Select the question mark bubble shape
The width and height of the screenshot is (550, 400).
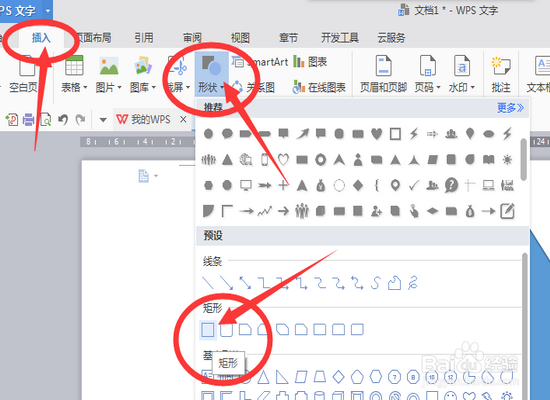tap(451, 185)
